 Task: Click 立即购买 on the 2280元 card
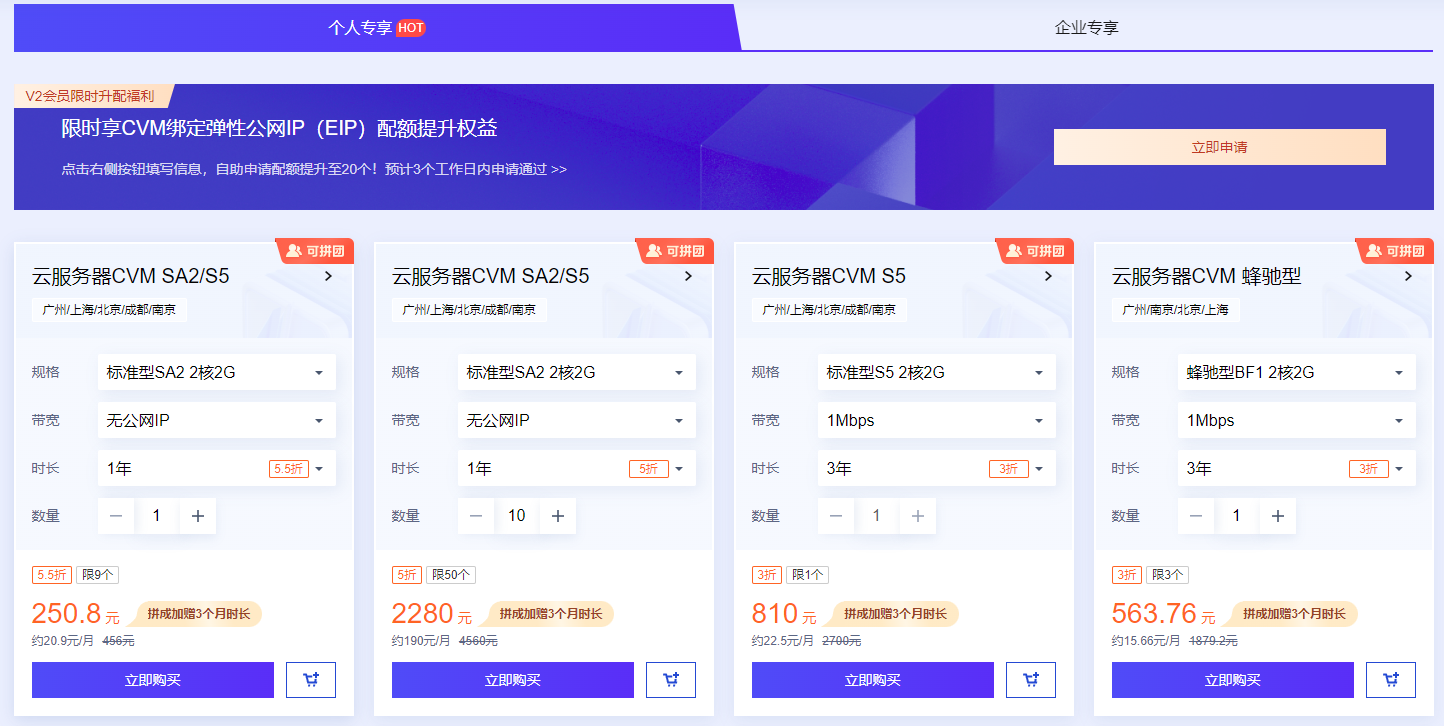click(513, 680)
